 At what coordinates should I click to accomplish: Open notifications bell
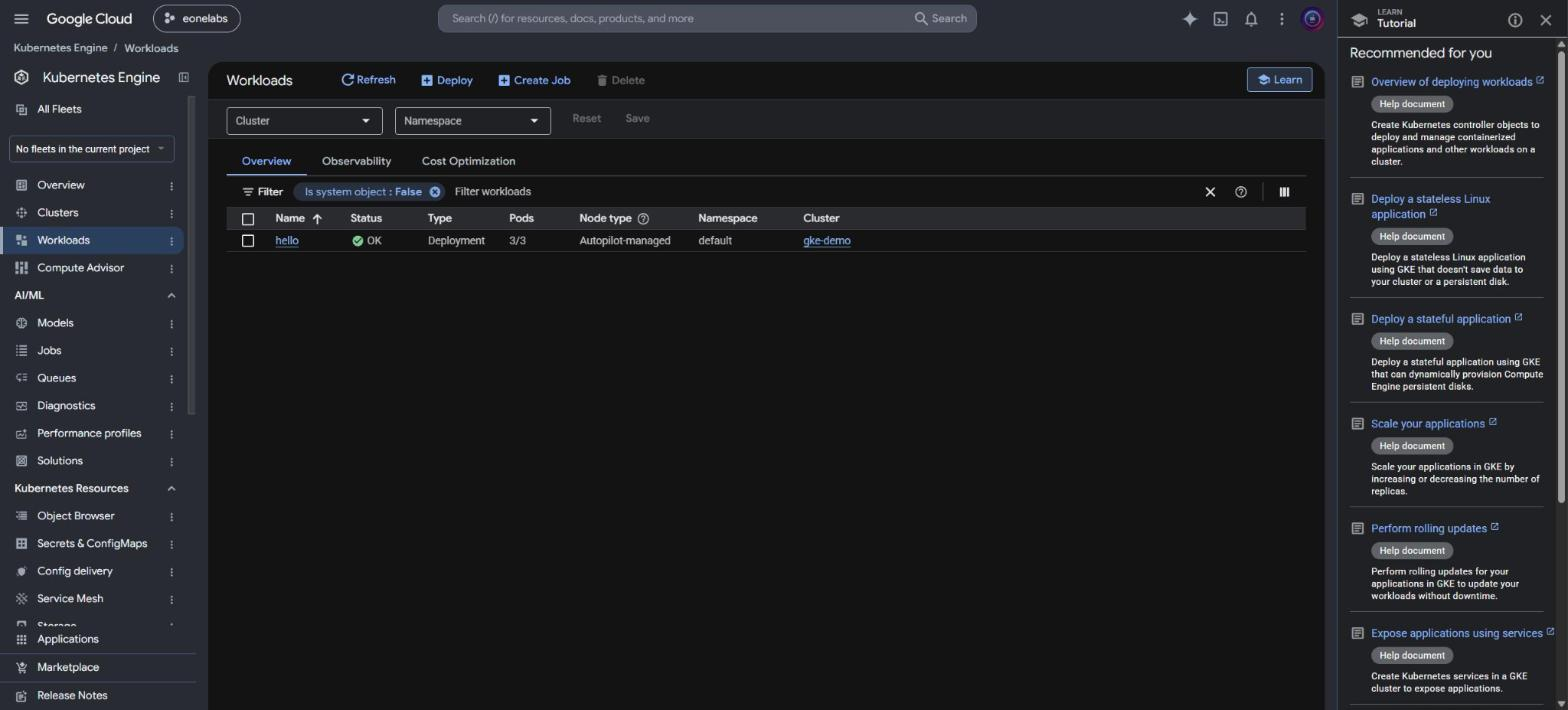[1251, 19]
